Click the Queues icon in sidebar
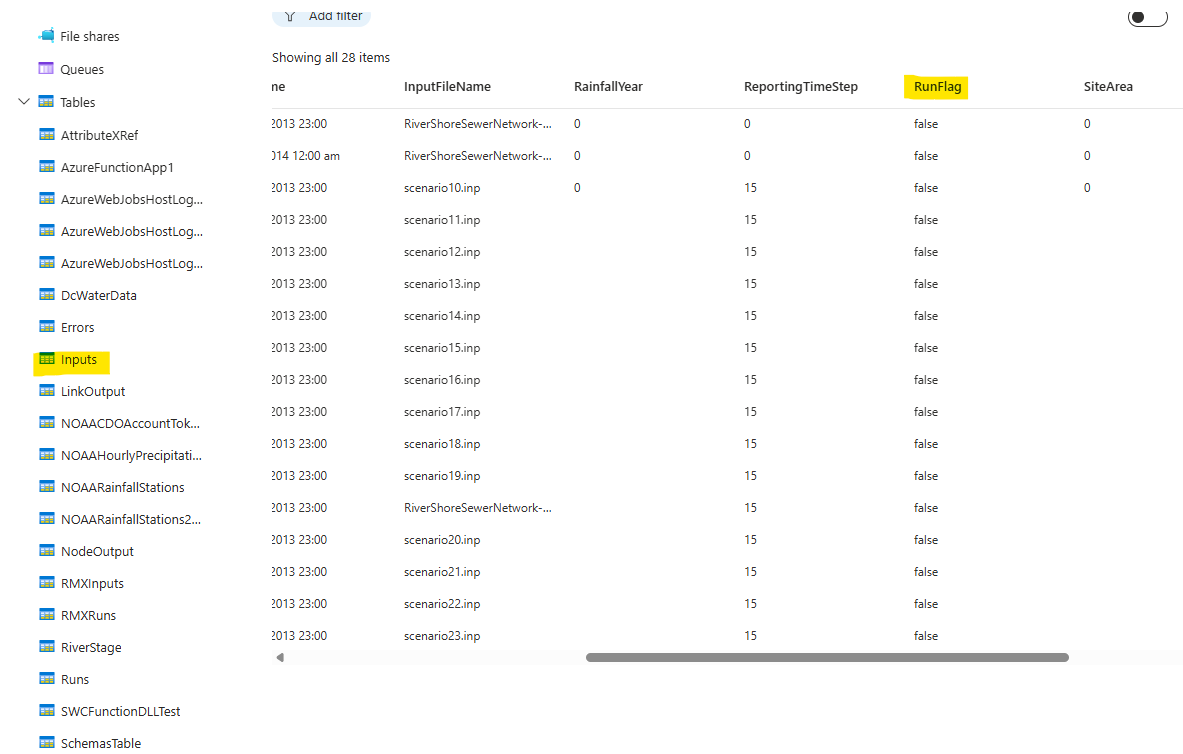This screenshot has height=754, width=1183. (46, 69)
